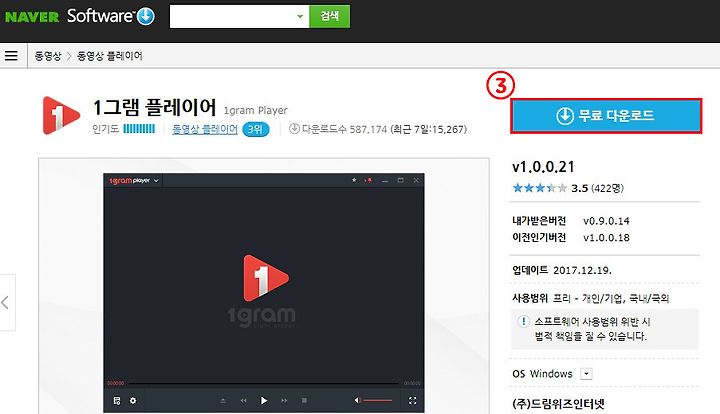Click the playlist icon in player screenshot

click(x=117, y=401)
